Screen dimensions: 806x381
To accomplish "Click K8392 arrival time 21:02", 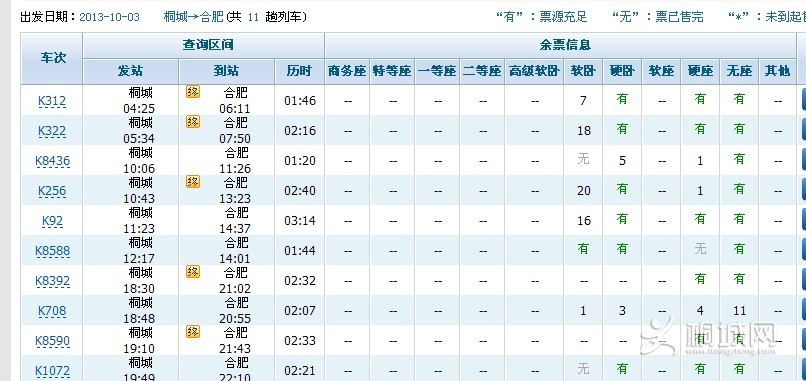I will click(235, 288).
